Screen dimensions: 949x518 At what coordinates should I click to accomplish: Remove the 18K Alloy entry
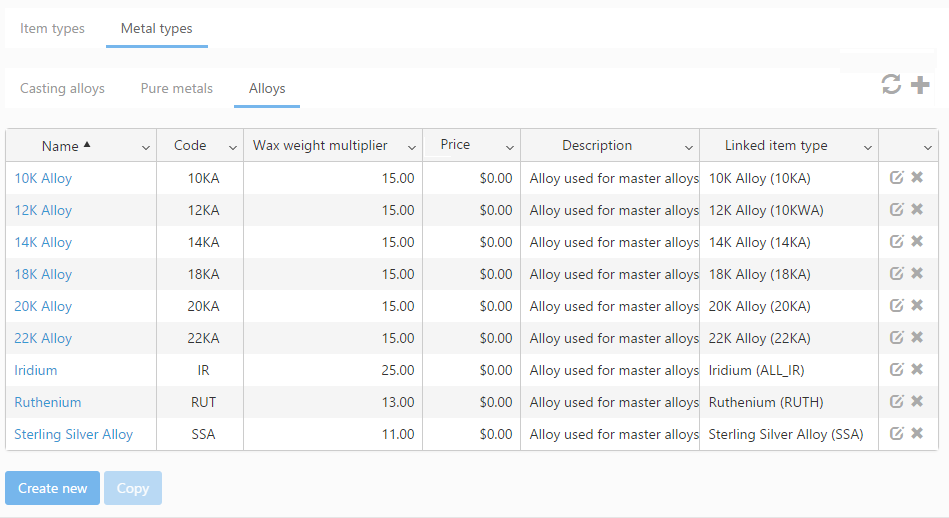point(917,274)
